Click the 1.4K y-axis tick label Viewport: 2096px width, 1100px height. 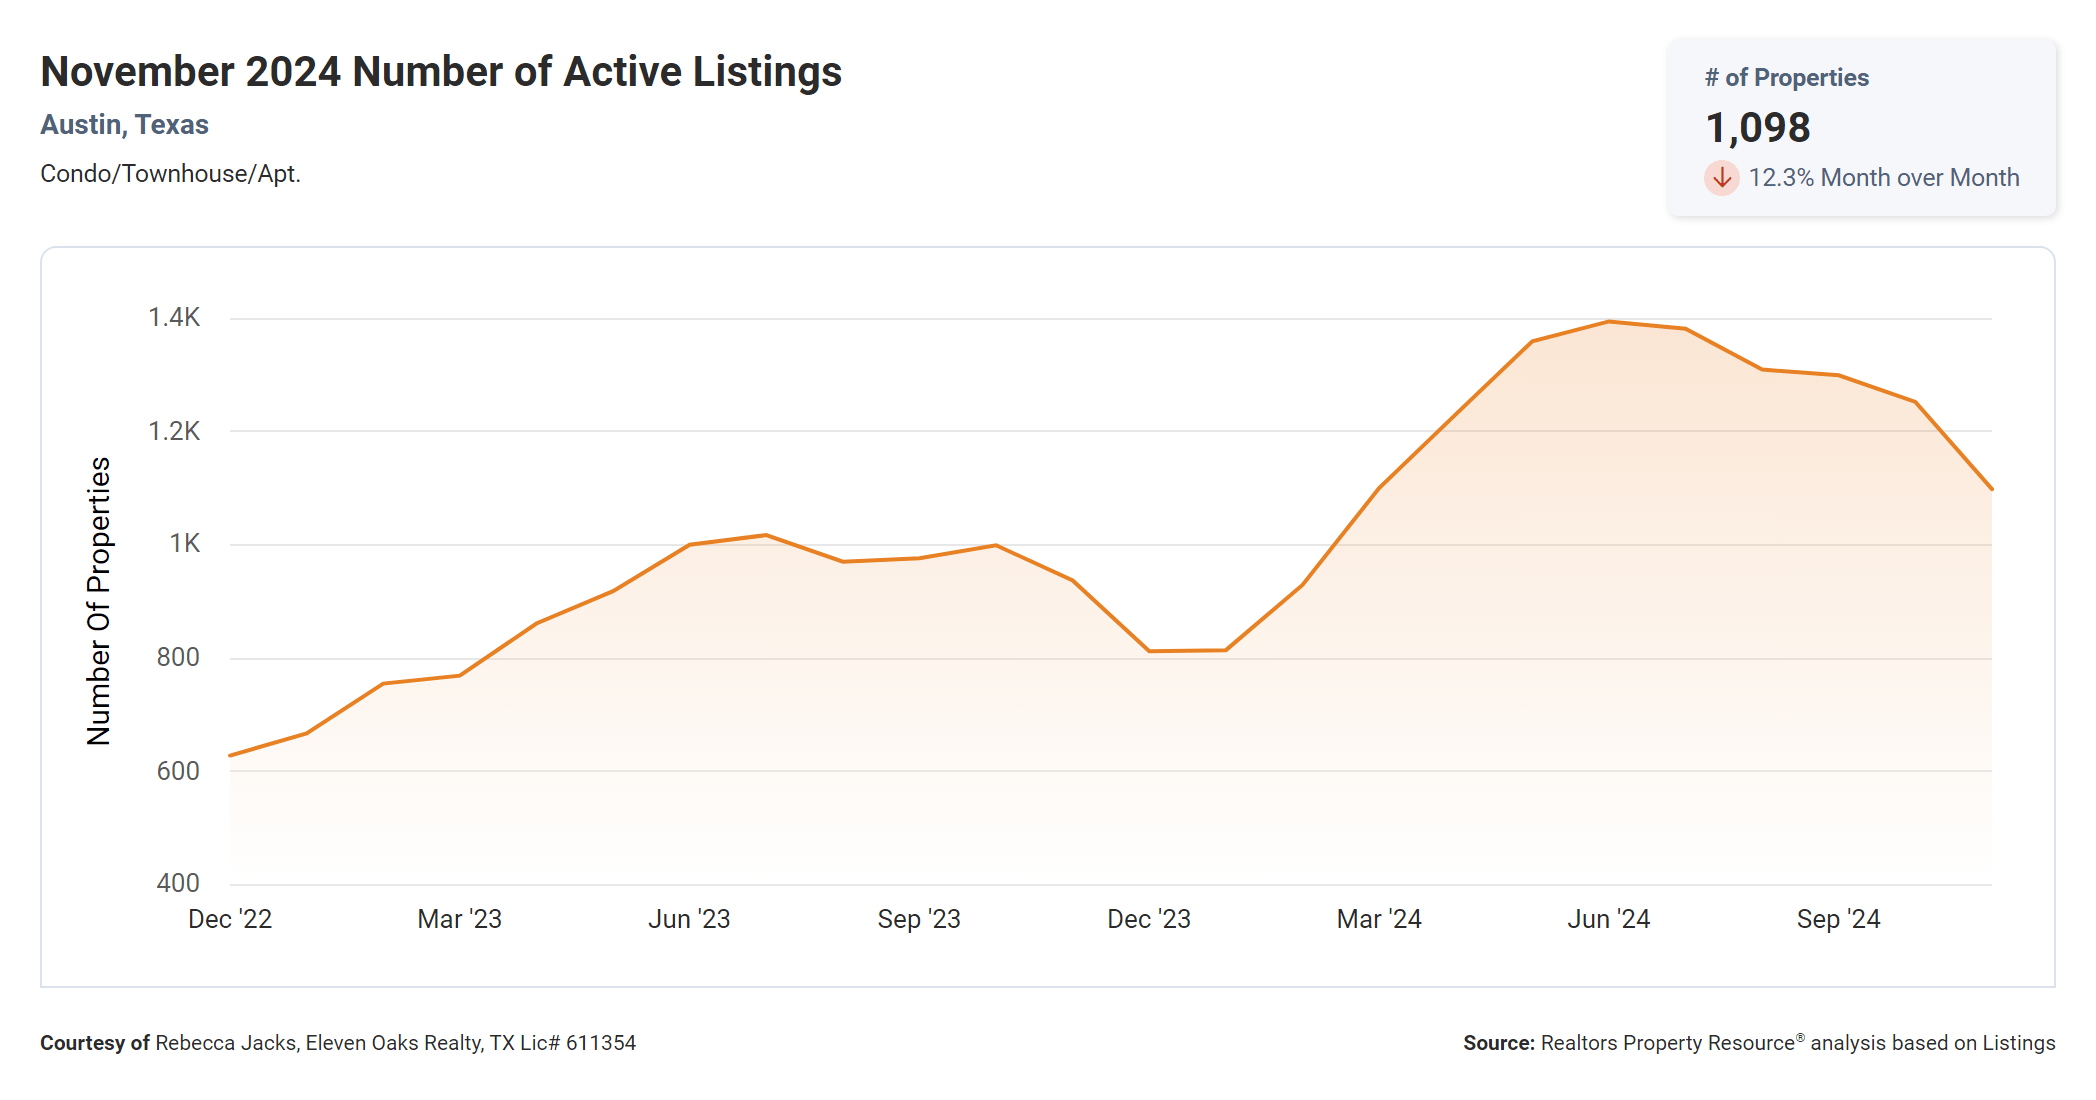[174, 318]
